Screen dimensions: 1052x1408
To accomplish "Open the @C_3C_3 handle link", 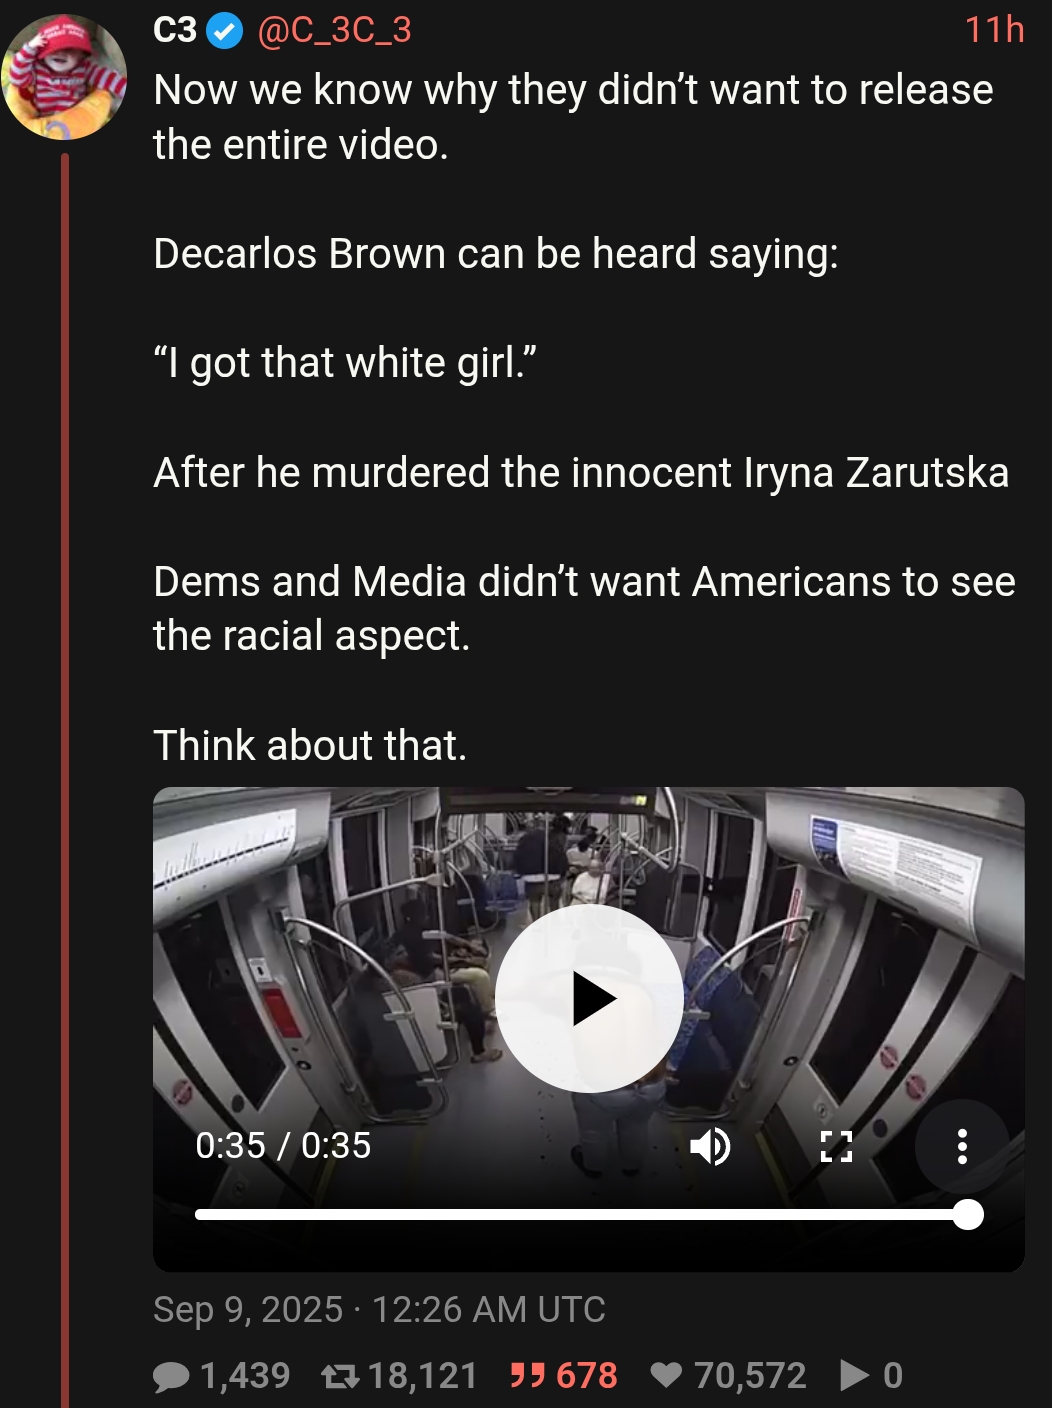I will (x=334, y=30).
